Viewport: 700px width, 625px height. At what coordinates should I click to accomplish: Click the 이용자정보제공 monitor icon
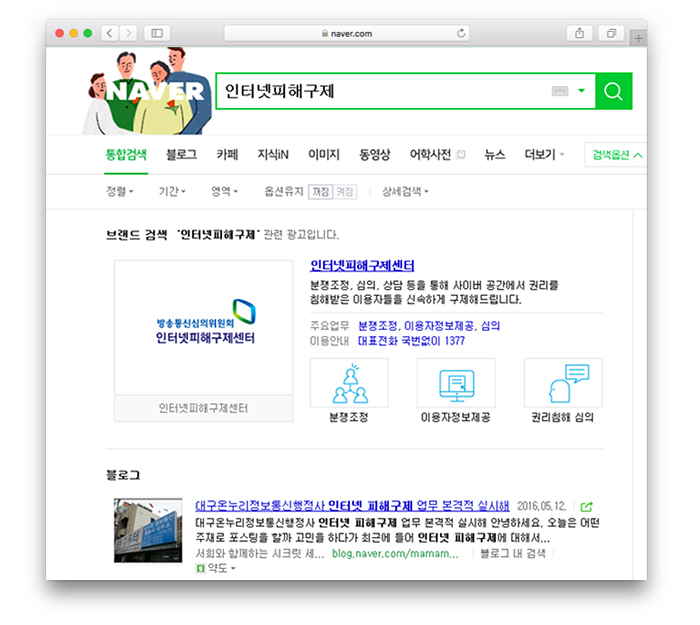[x=456, y=383]
